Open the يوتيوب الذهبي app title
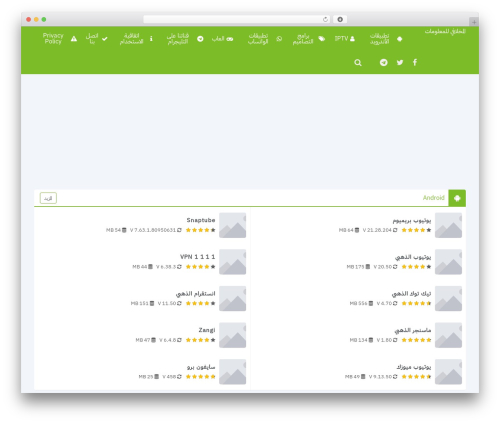This screenshot has width=500, height=423. point(413,257)
